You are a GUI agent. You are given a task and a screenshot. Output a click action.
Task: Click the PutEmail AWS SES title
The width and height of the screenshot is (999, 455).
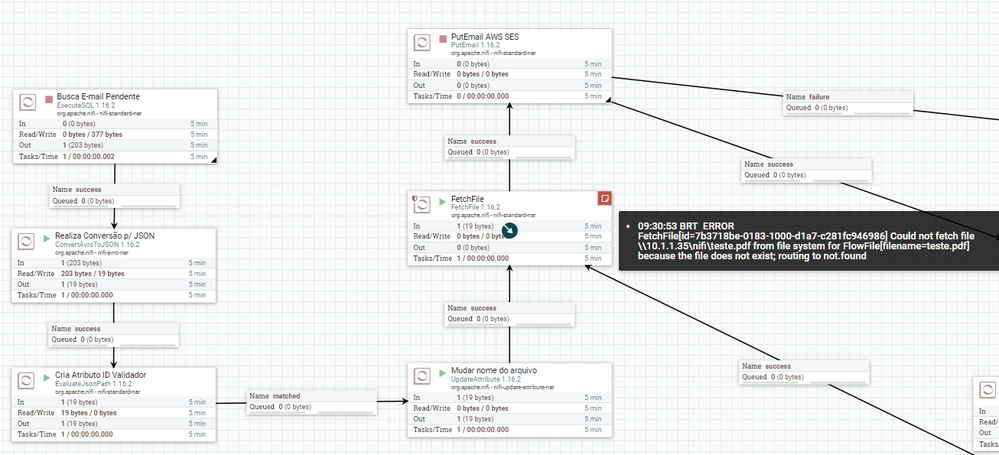pos(485,37)
